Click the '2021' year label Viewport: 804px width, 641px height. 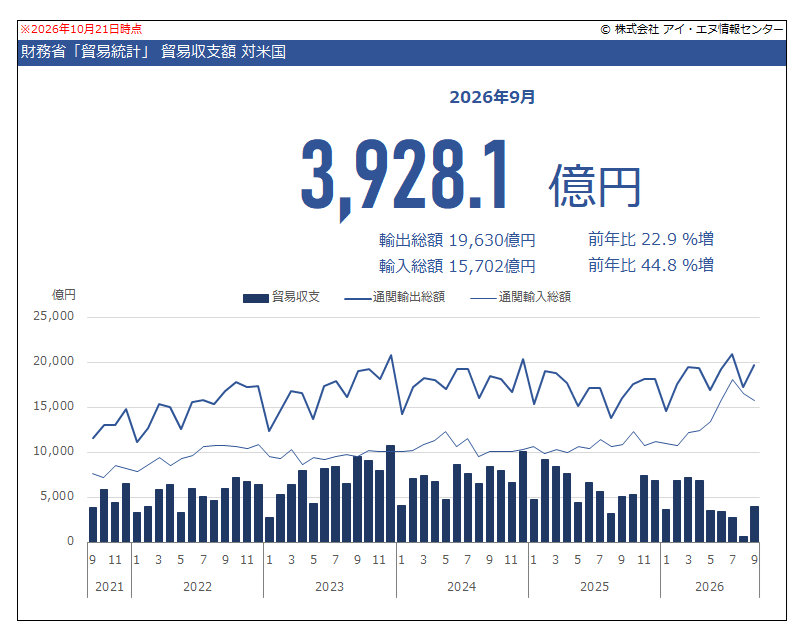tap(109, 587)
